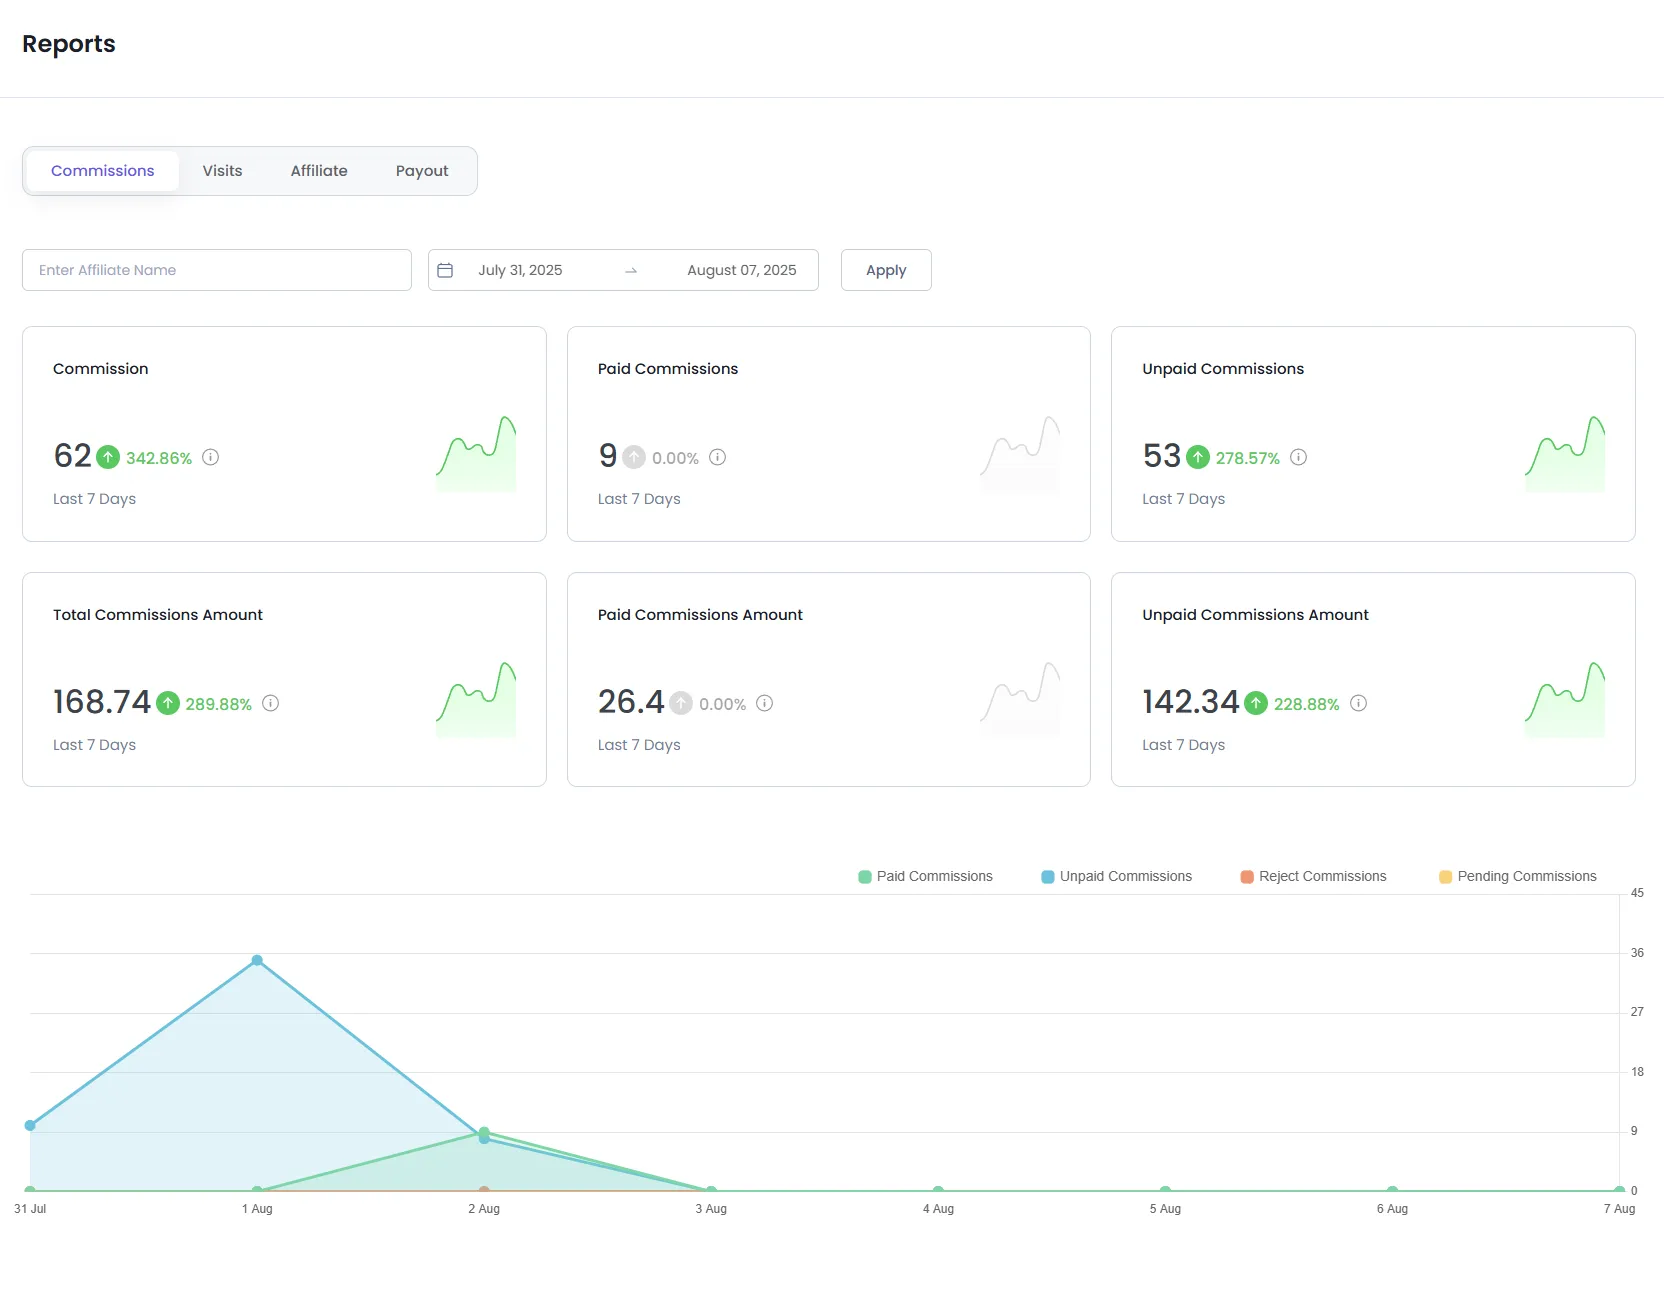Open the end date August 07, 2025
The width and height of the screenshot is (1664, 1292).
click(742, 270)
